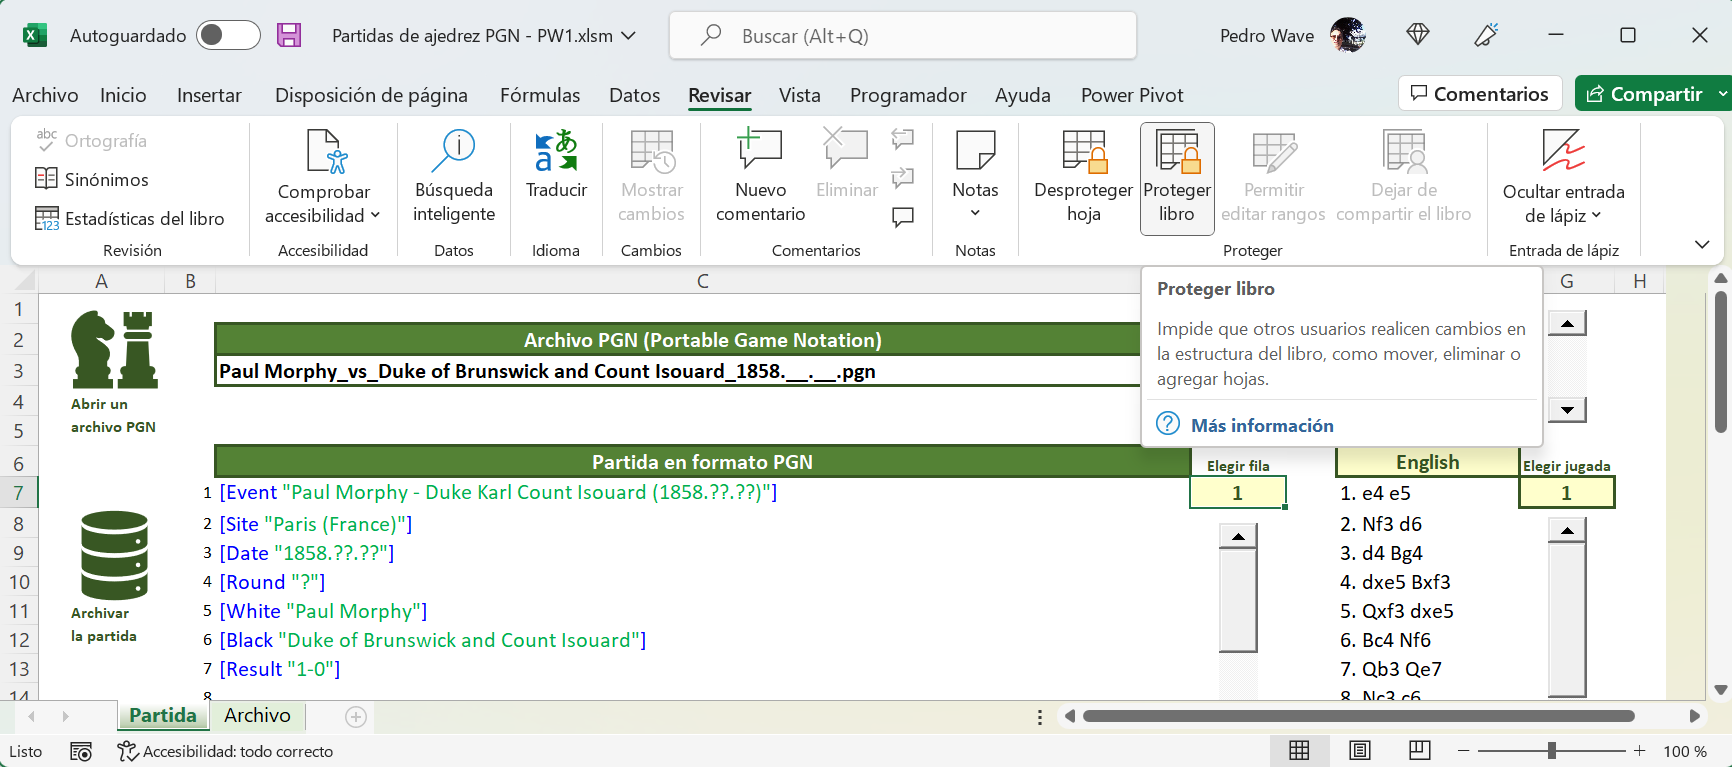Show comments pane icon
This screenshot has height=767, width=1732.
903,217
